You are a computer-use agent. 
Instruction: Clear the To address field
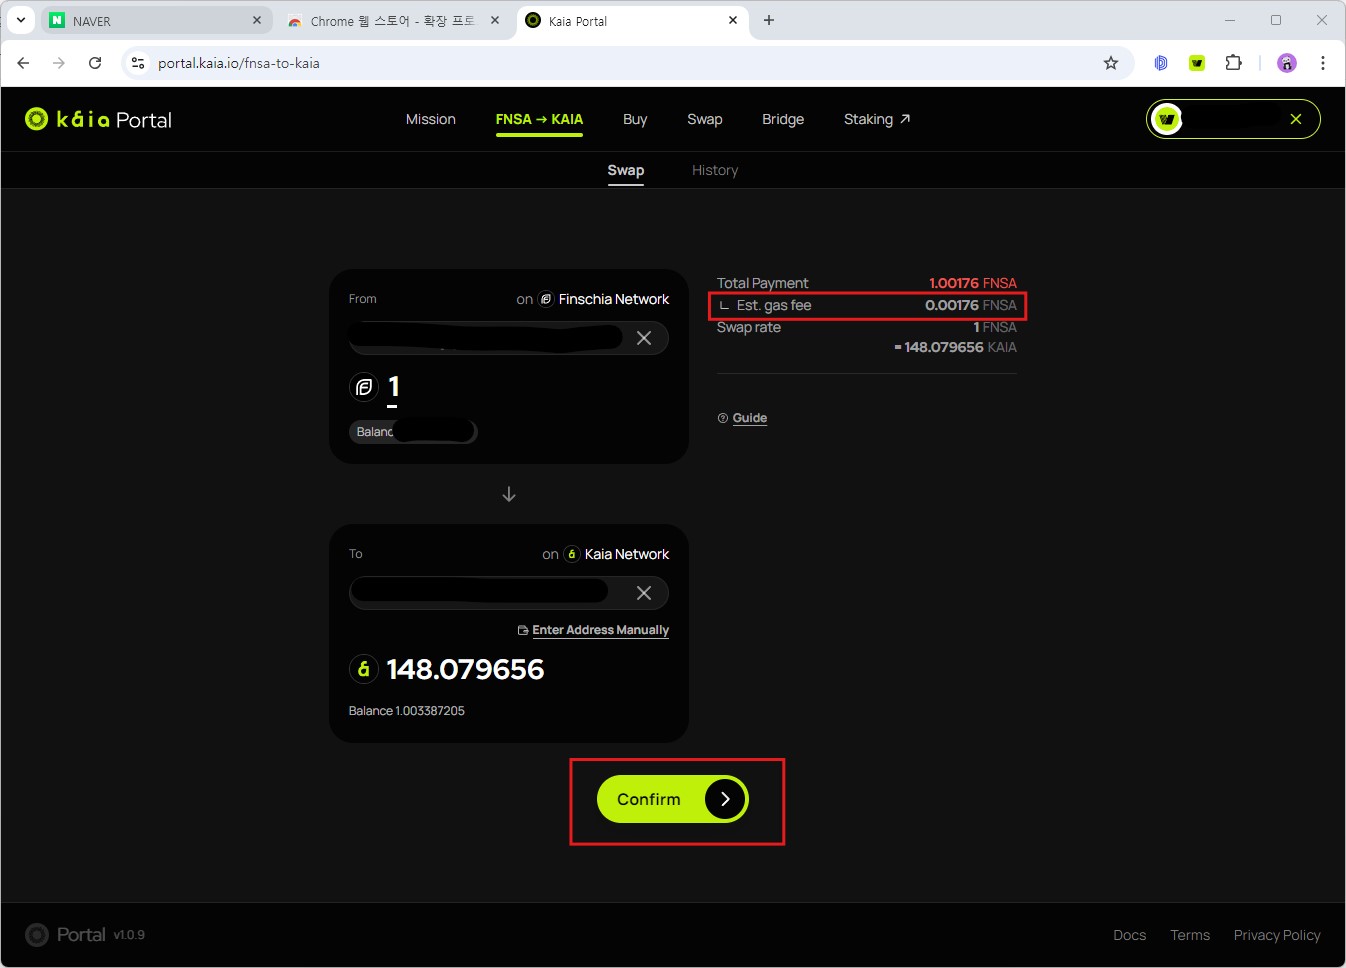point(644,593)
